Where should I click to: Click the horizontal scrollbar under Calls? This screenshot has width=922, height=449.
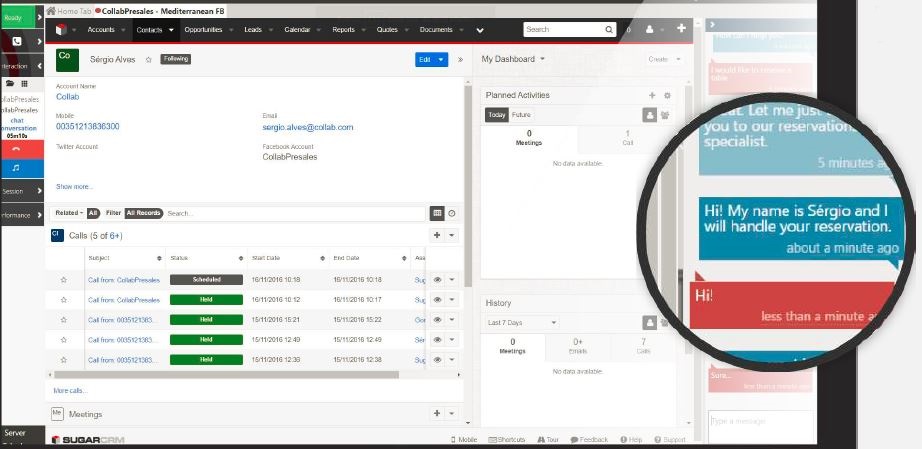(226, 374)
